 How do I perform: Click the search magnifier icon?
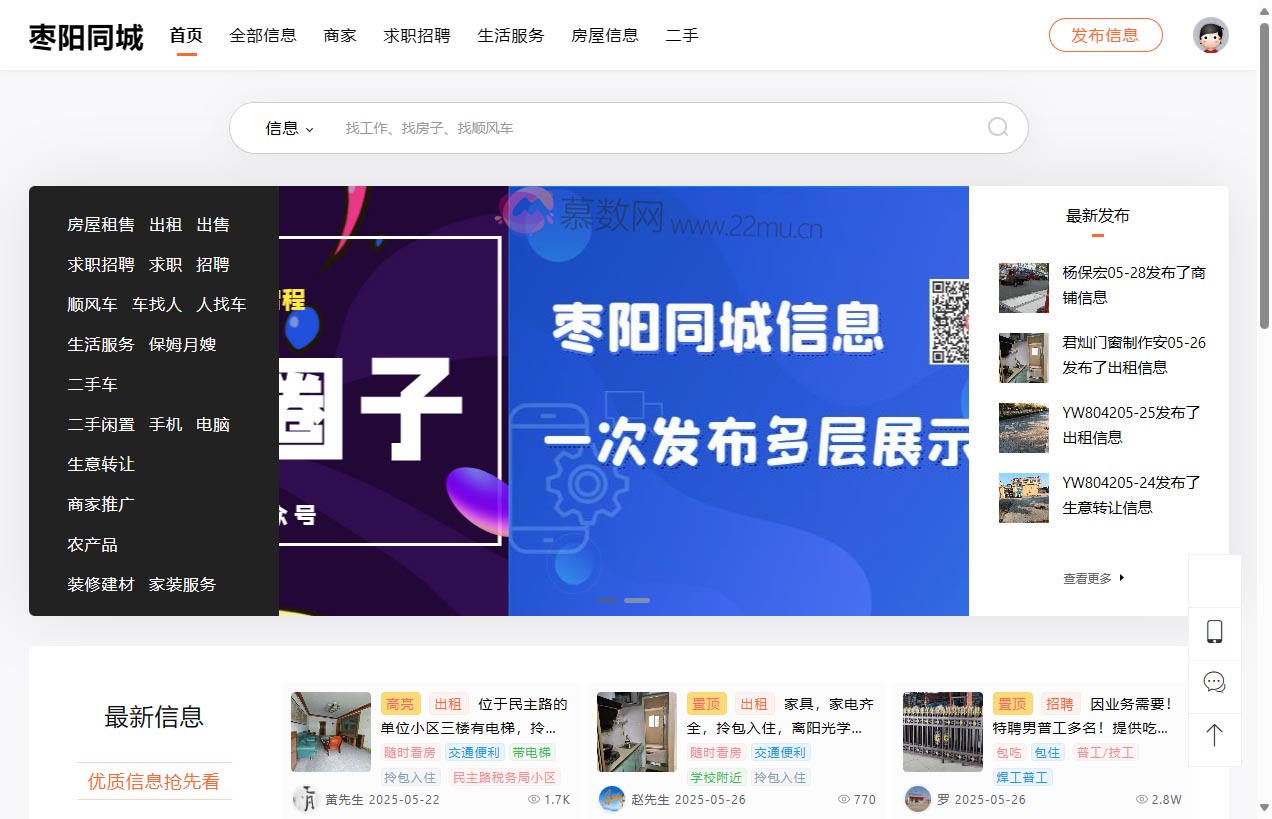point(996,128)
